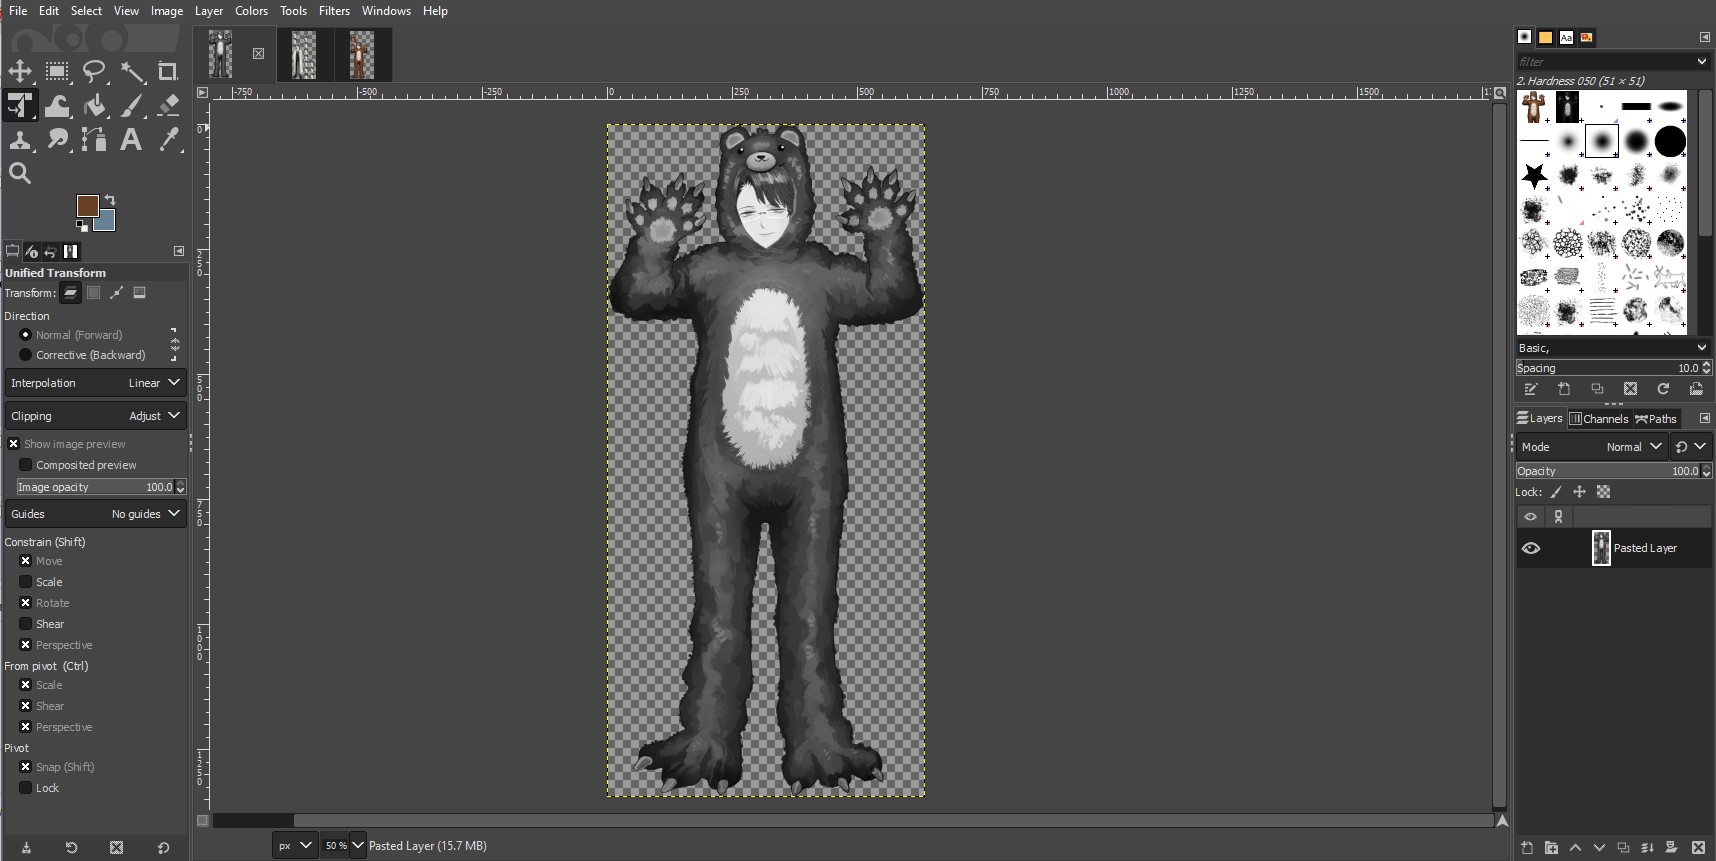The image size is (1716, 861).
Task: Enable Composited preview option
Action: [x=26, y=465]
